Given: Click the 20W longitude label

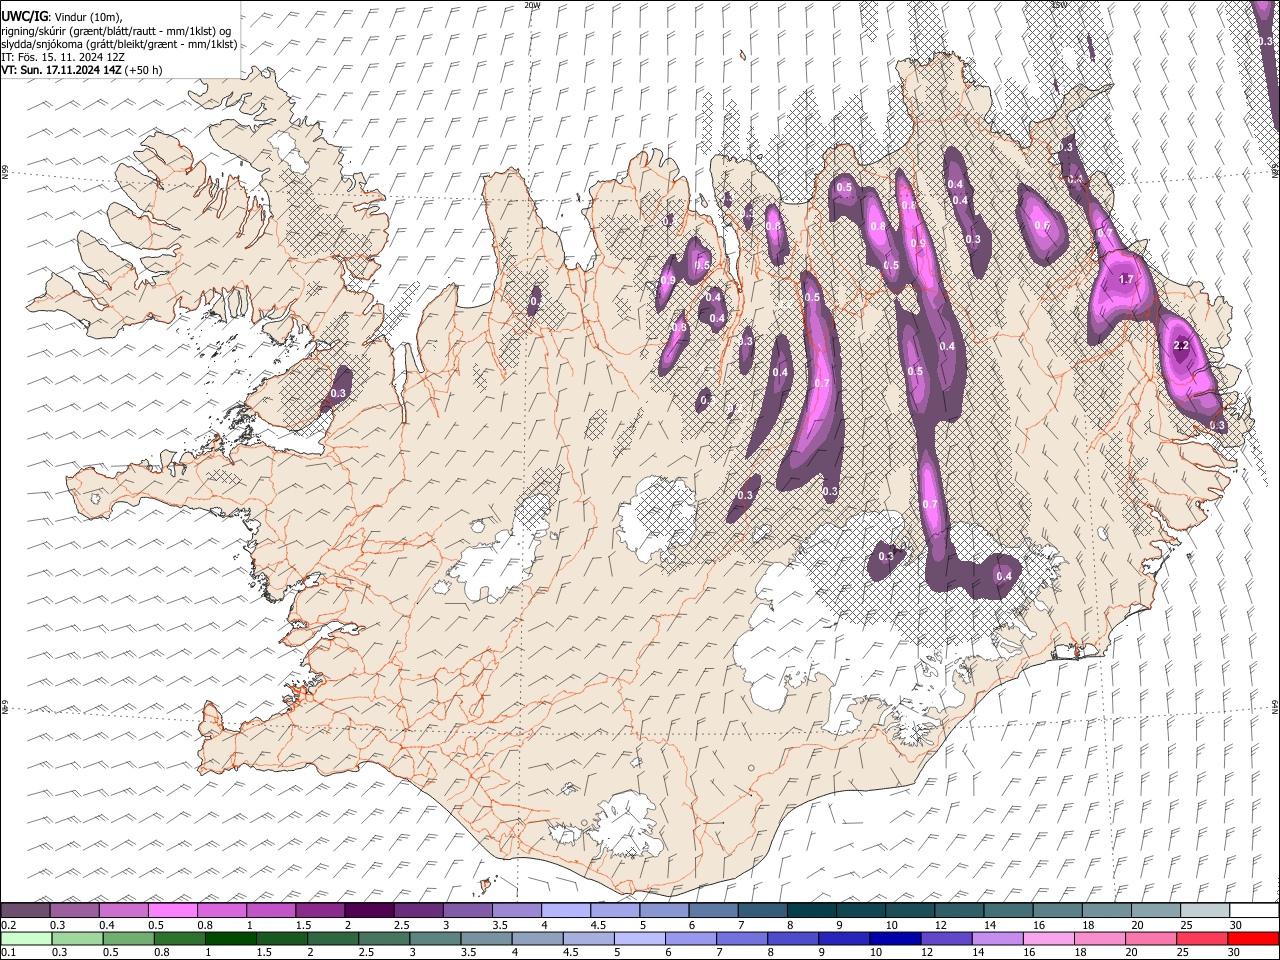Looking at the screenshot, I should (x=532, y=5).
